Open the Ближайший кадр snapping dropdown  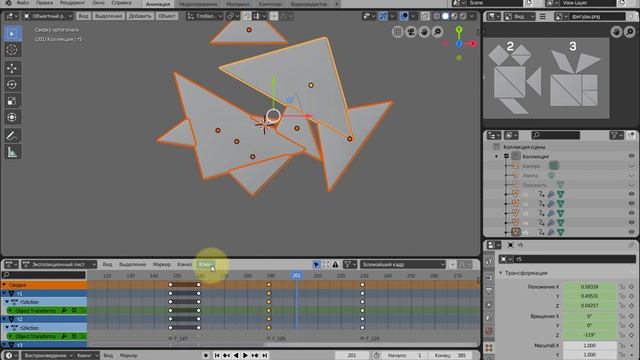(x=402, y=264)
